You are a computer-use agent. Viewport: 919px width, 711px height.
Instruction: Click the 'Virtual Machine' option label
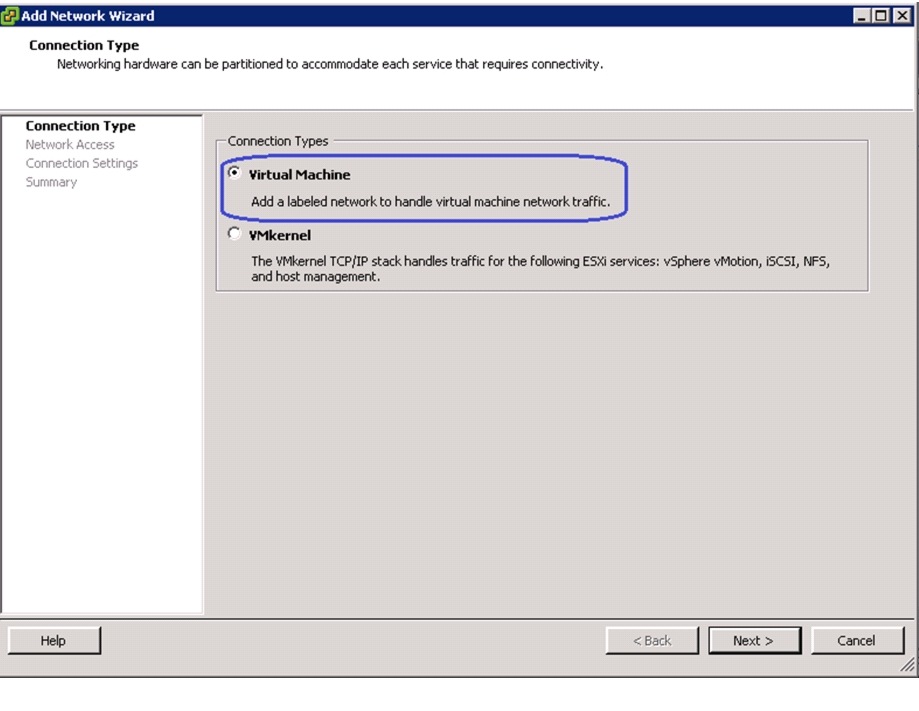[299, 175]
